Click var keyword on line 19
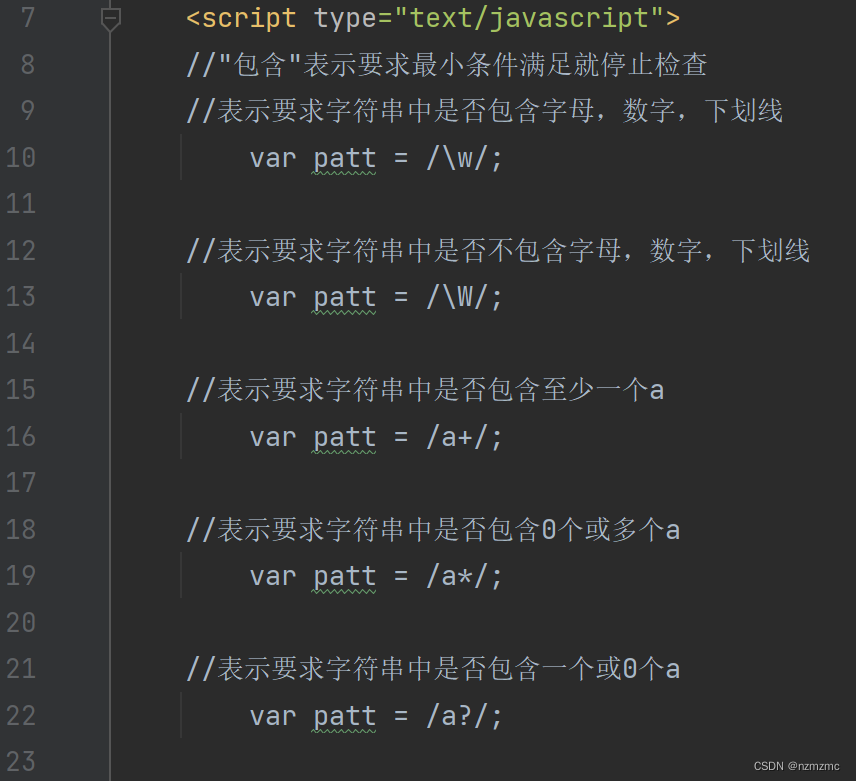The height and width of the screenshot is (781, 856). coord(273,577)
